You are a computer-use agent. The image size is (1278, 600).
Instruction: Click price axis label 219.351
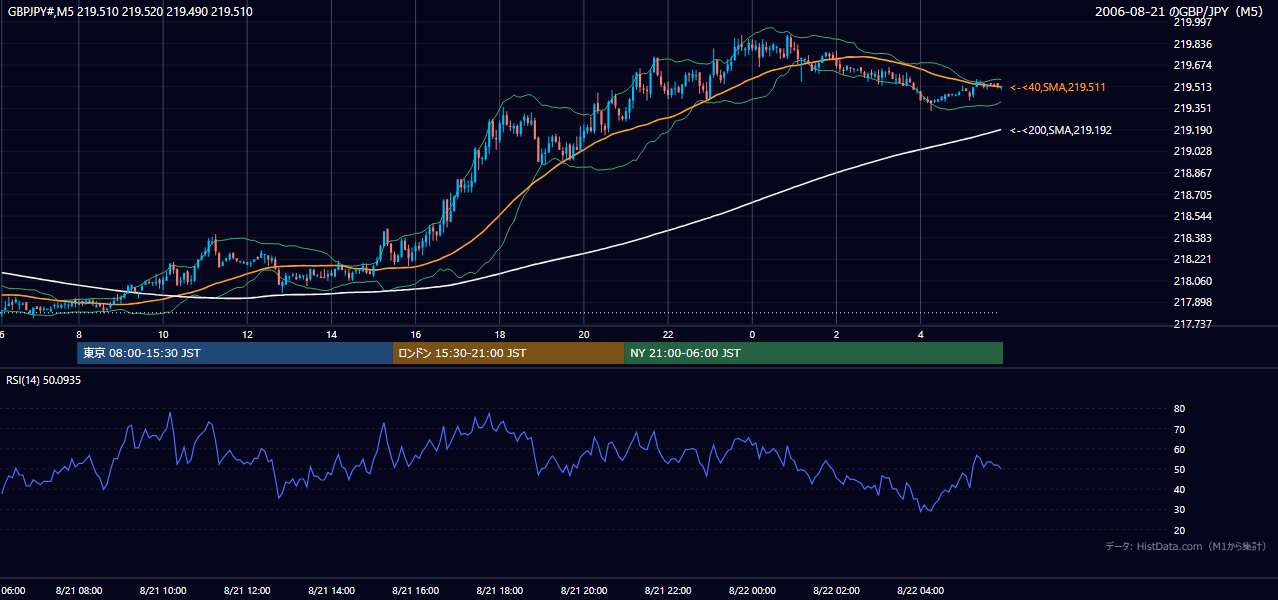coord(1192,109)
